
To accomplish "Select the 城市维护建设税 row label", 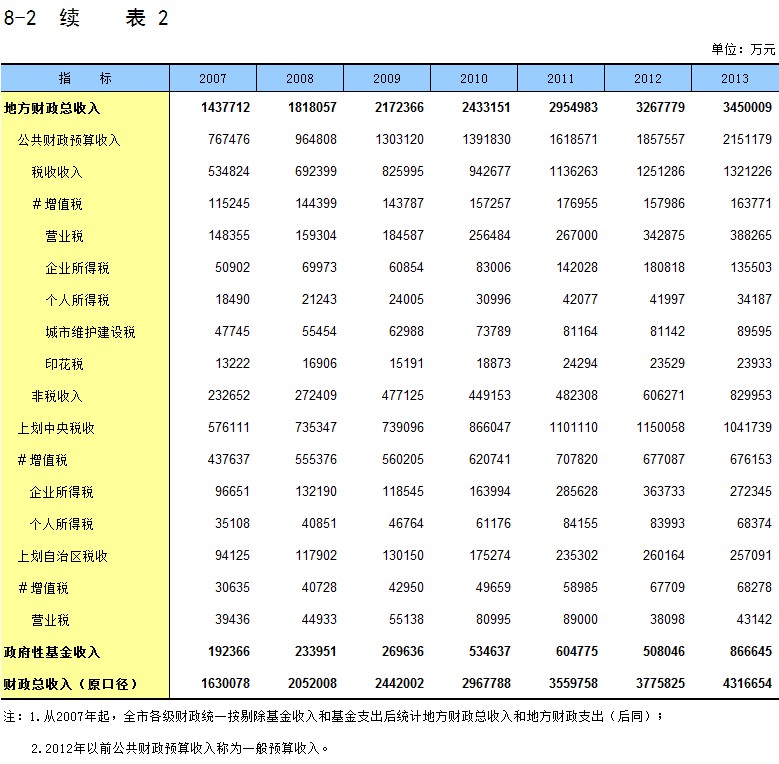I will 90,332.
